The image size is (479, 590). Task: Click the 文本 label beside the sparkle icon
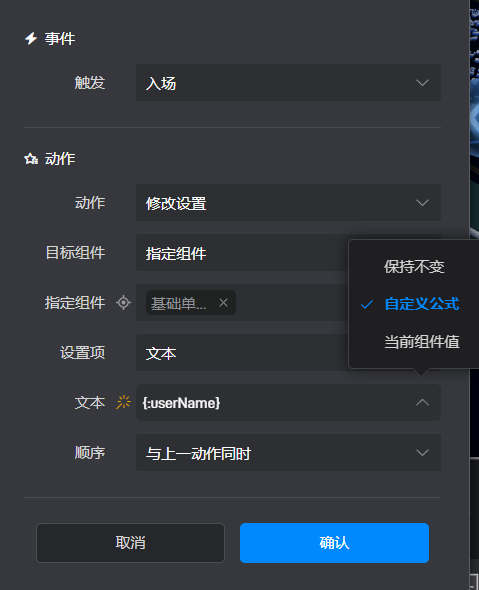(x=90, y=403)
